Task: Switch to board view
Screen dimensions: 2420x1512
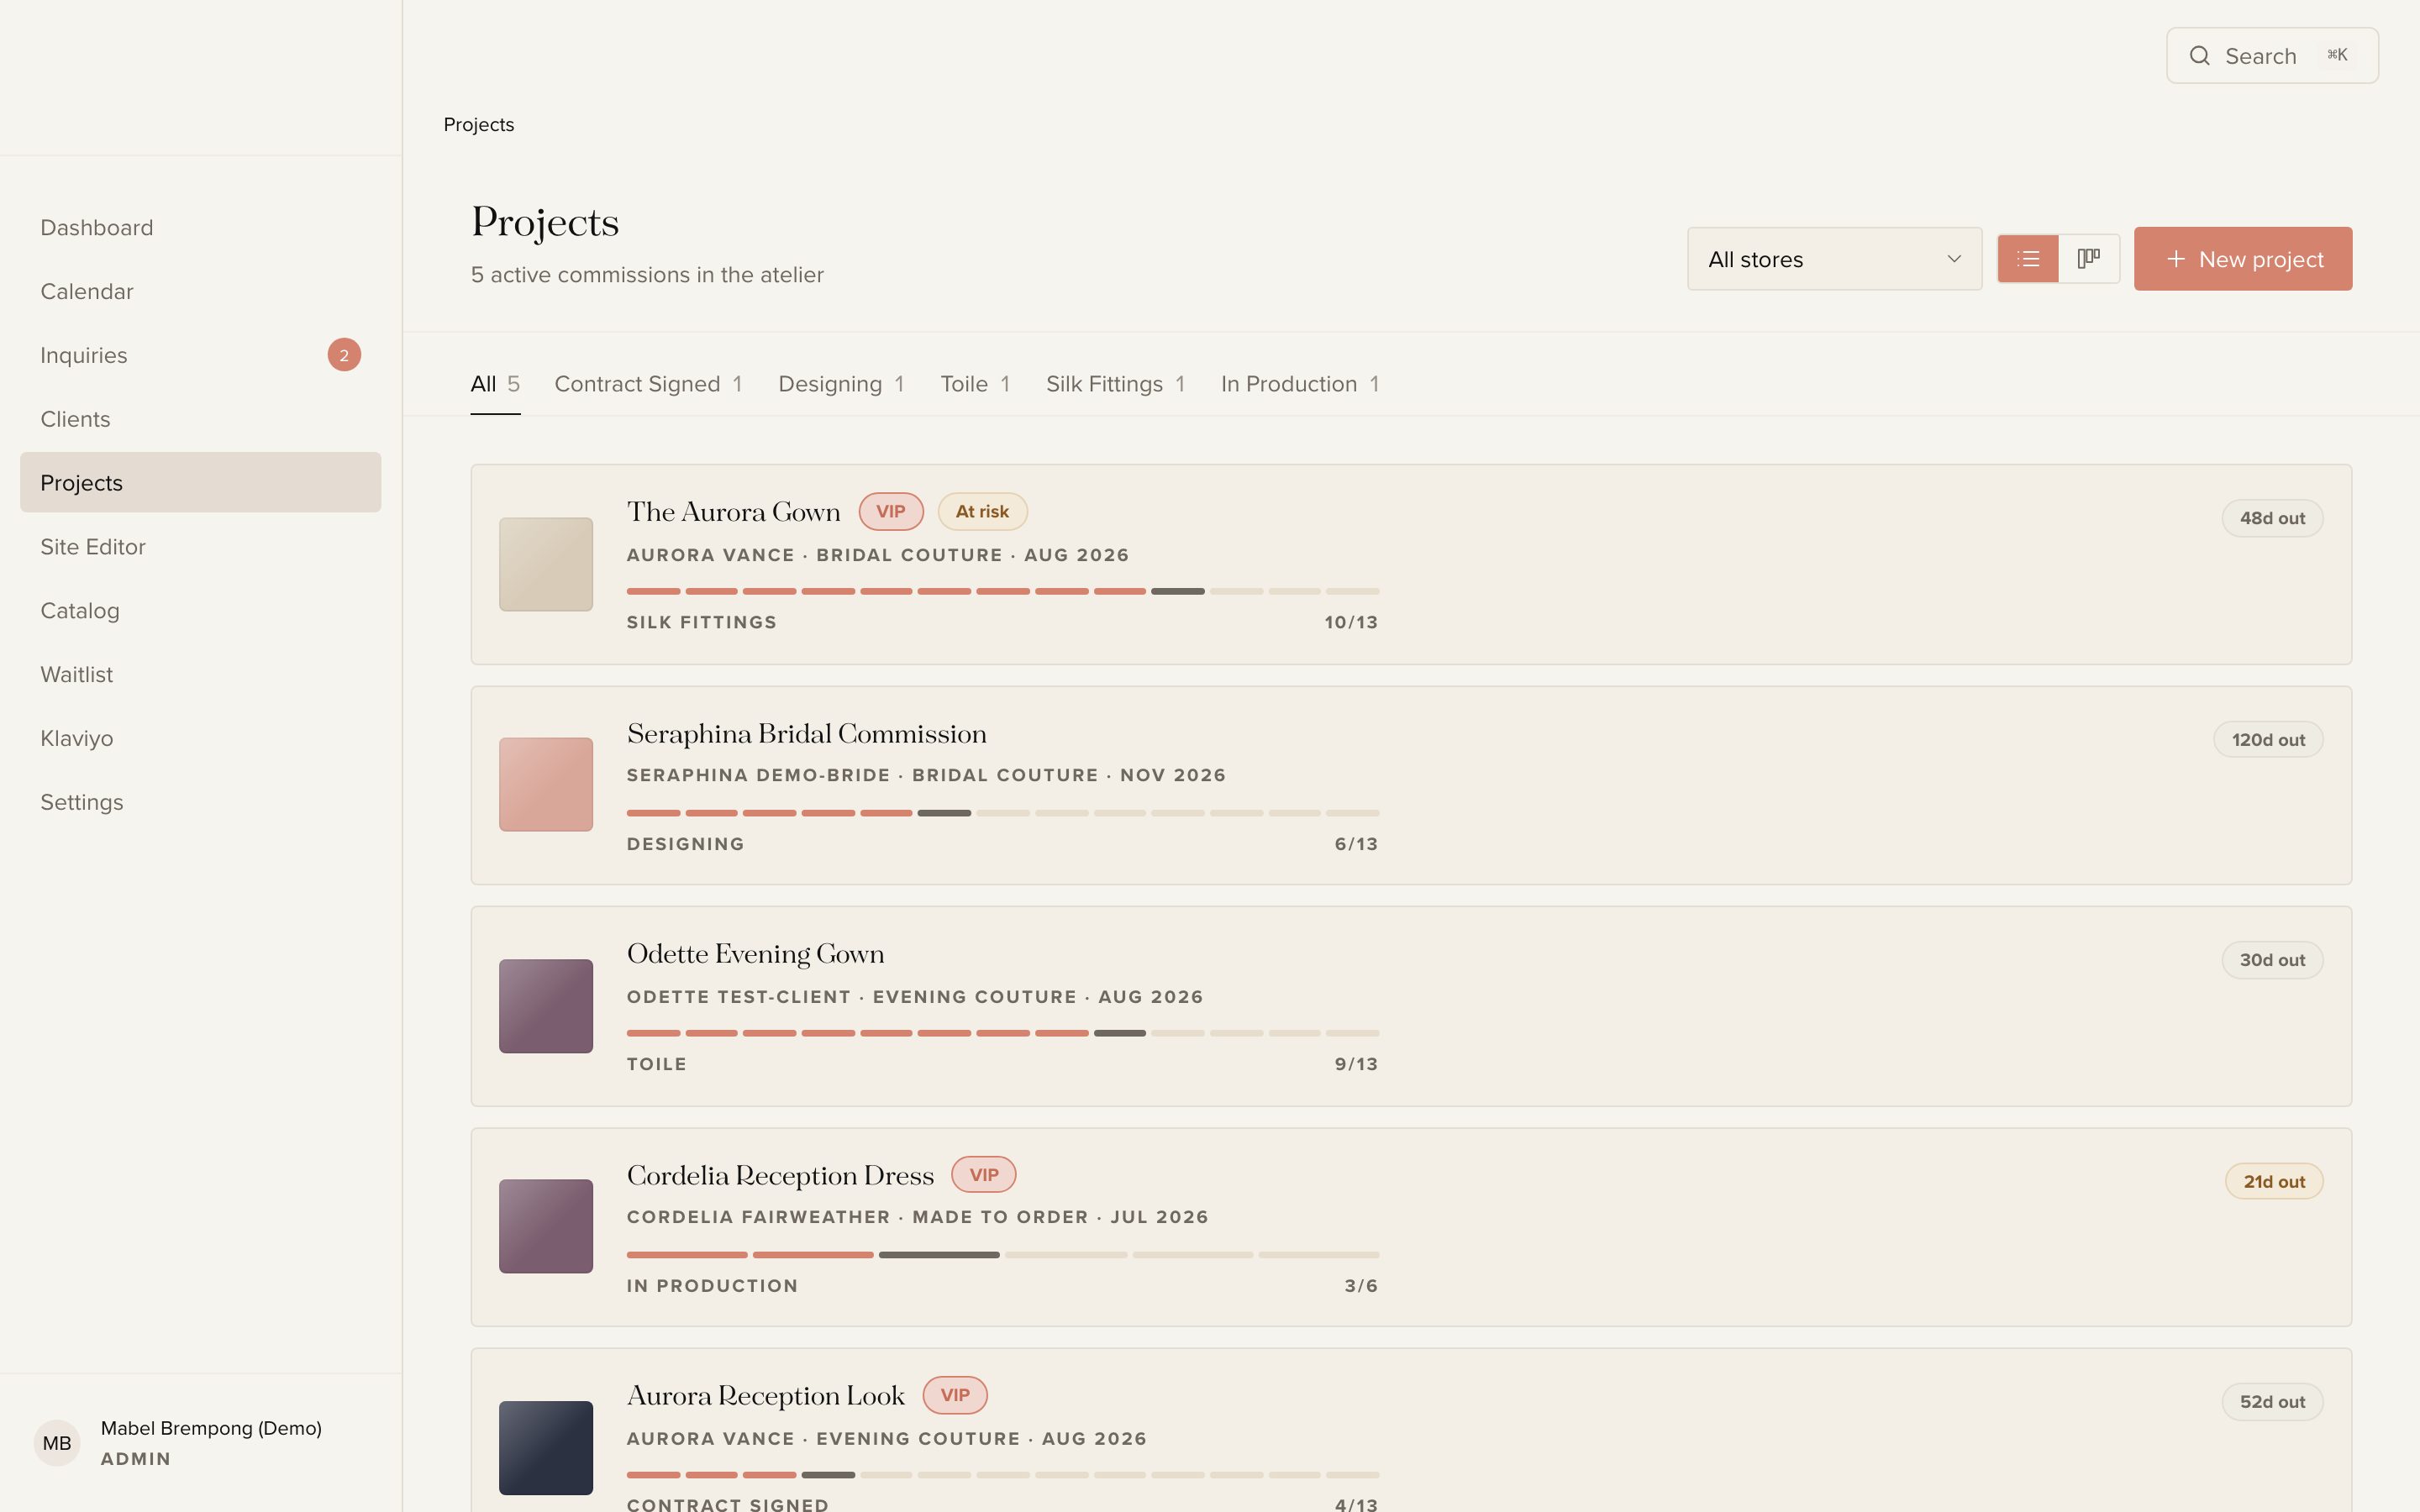Action: [x=2089, y=259]
